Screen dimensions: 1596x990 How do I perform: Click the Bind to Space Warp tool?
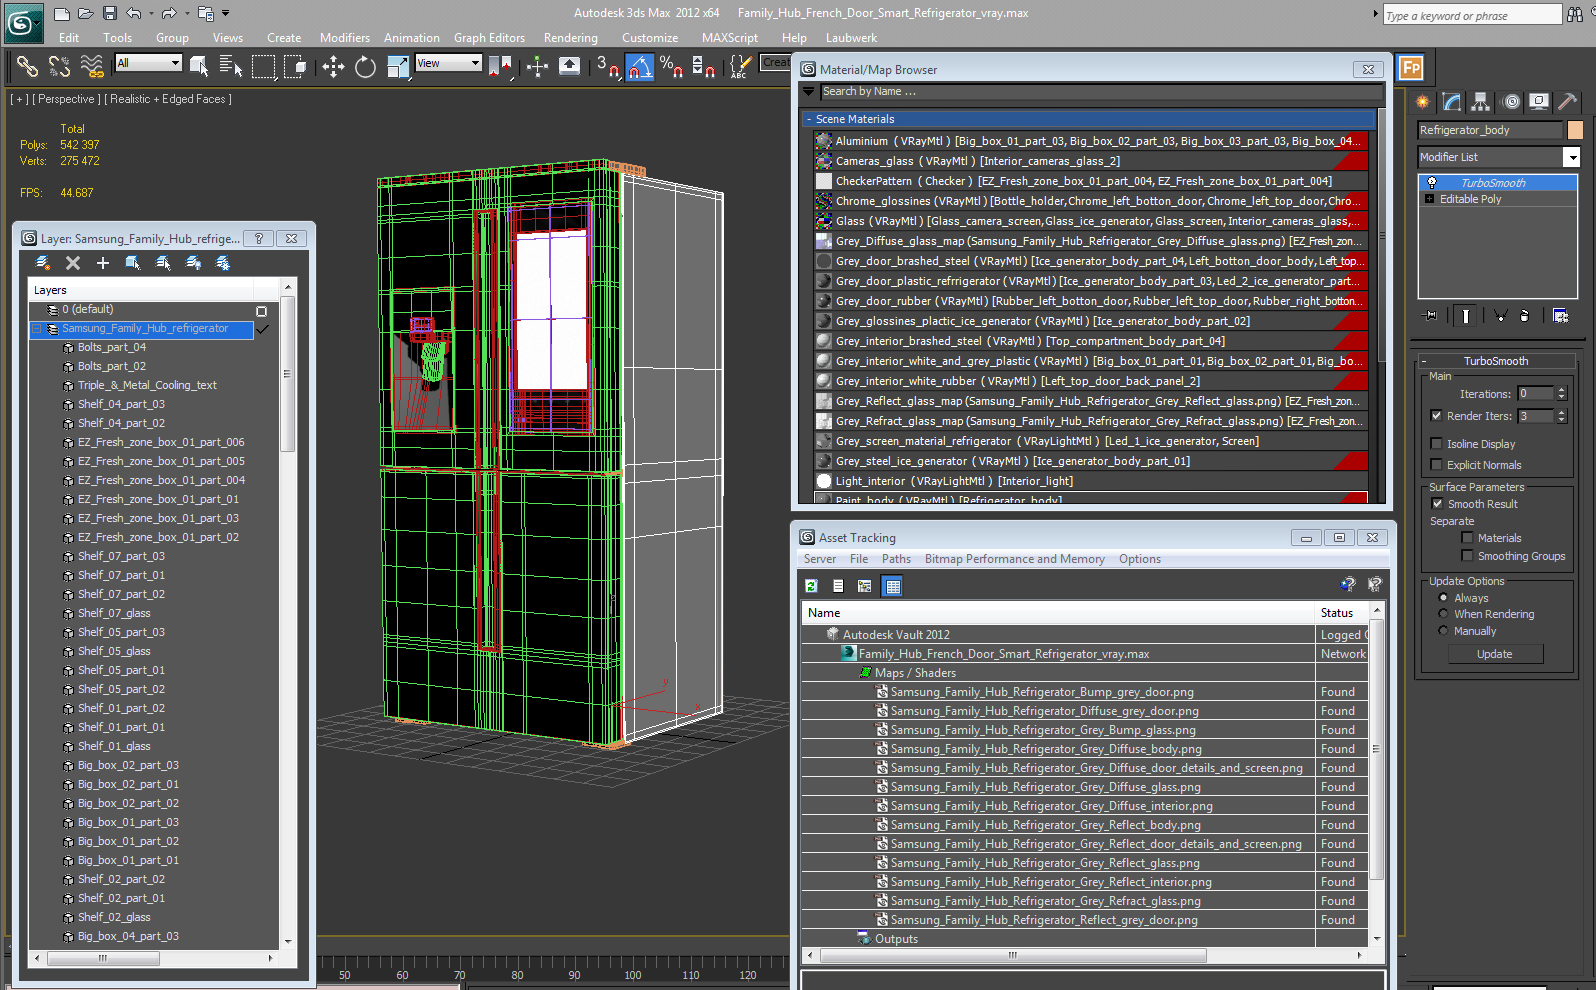92,67
